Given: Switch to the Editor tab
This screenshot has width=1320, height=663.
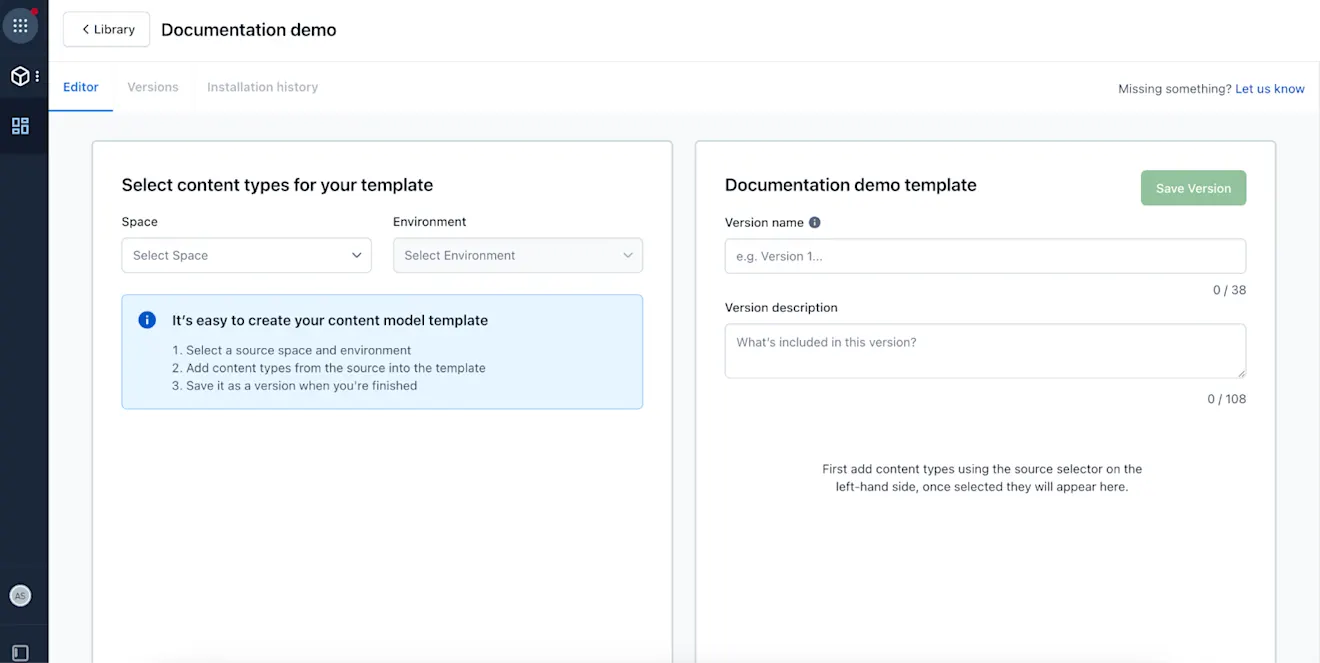Looking at the screenshot, I should pyautogui.click(x=81, y=87).
